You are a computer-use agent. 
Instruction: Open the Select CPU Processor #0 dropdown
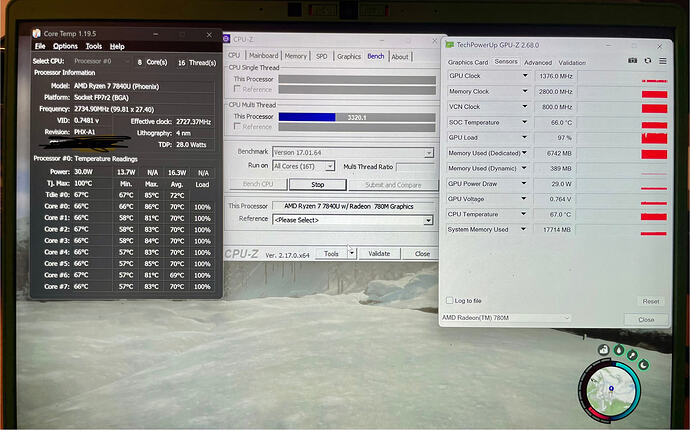pyautogui.click(x=102, y=61)
